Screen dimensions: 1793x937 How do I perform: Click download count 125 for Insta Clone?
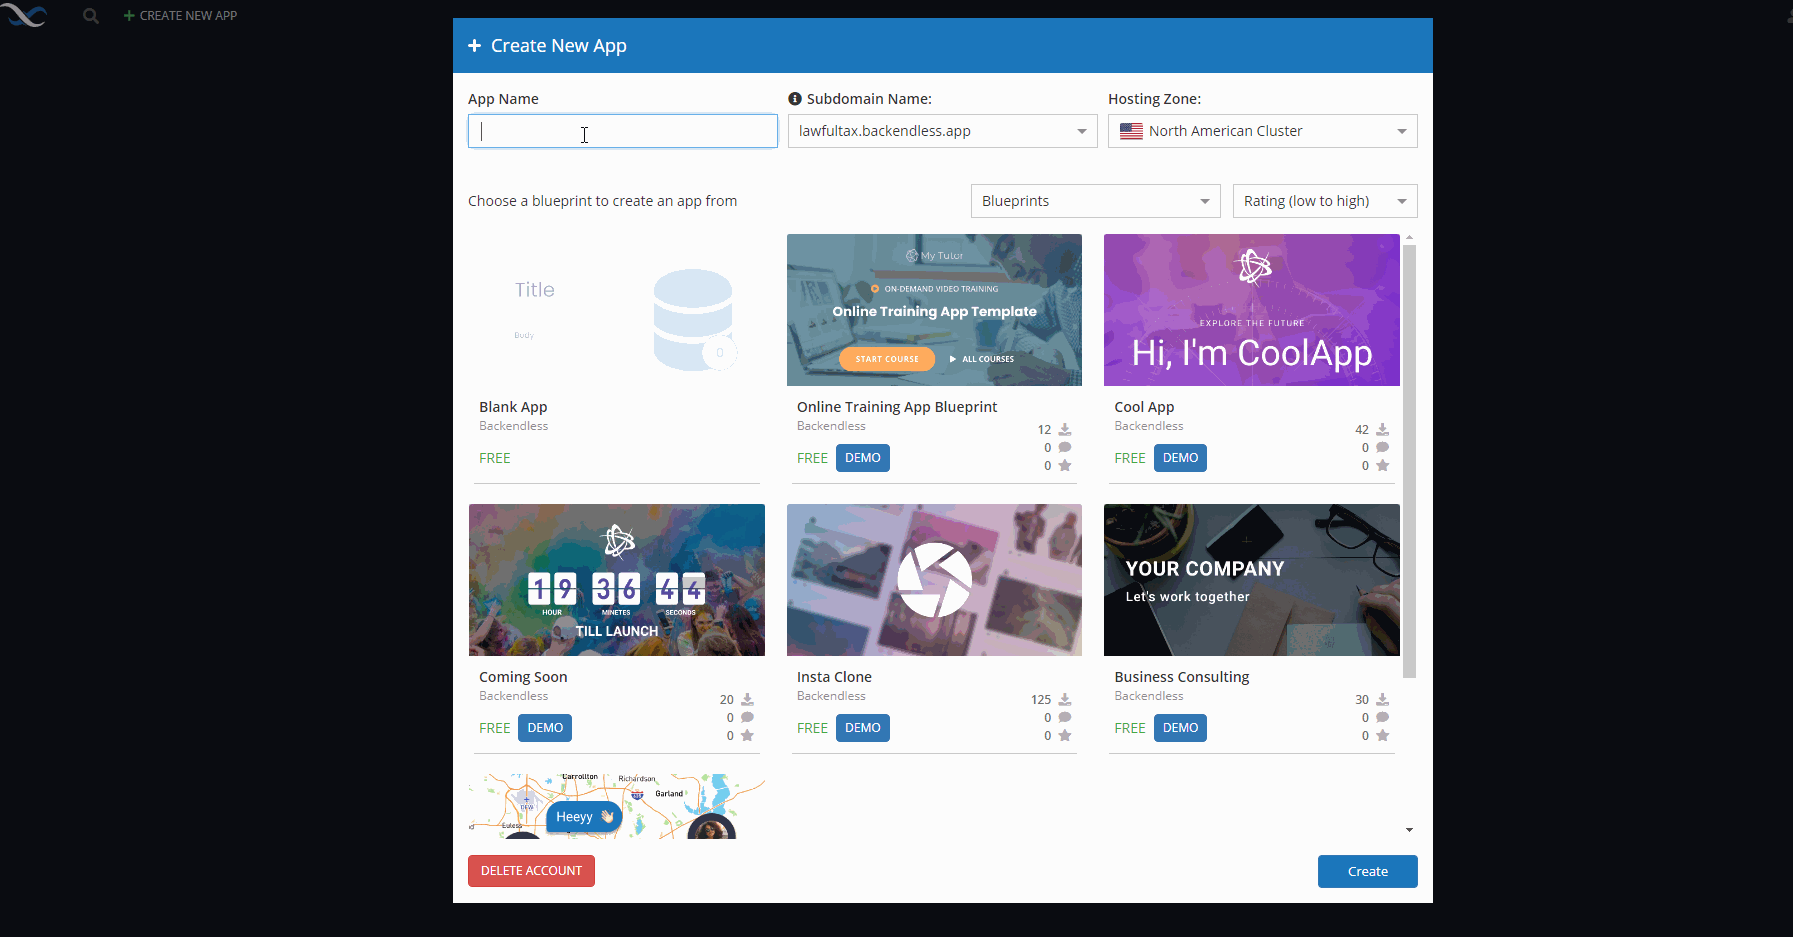click(1041, 700)
